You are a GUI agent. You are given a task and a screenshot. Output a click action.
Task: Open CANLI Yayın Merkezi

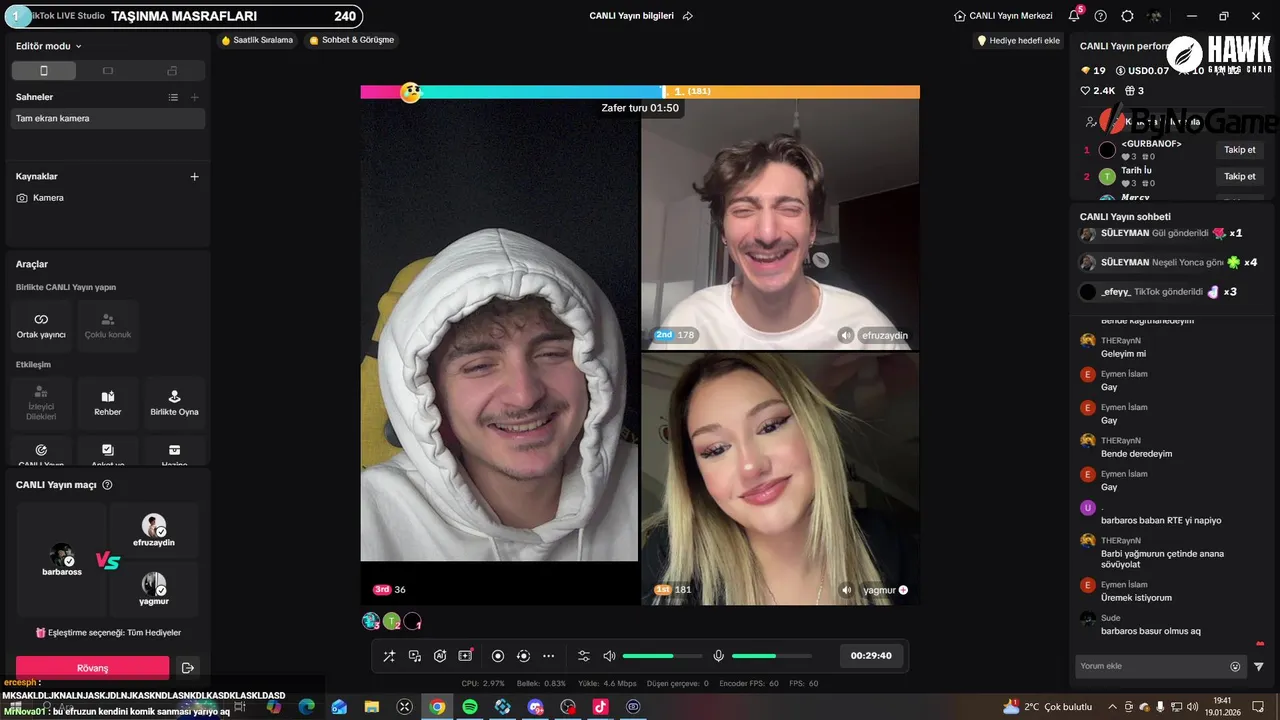click(x=1003, y=16)
